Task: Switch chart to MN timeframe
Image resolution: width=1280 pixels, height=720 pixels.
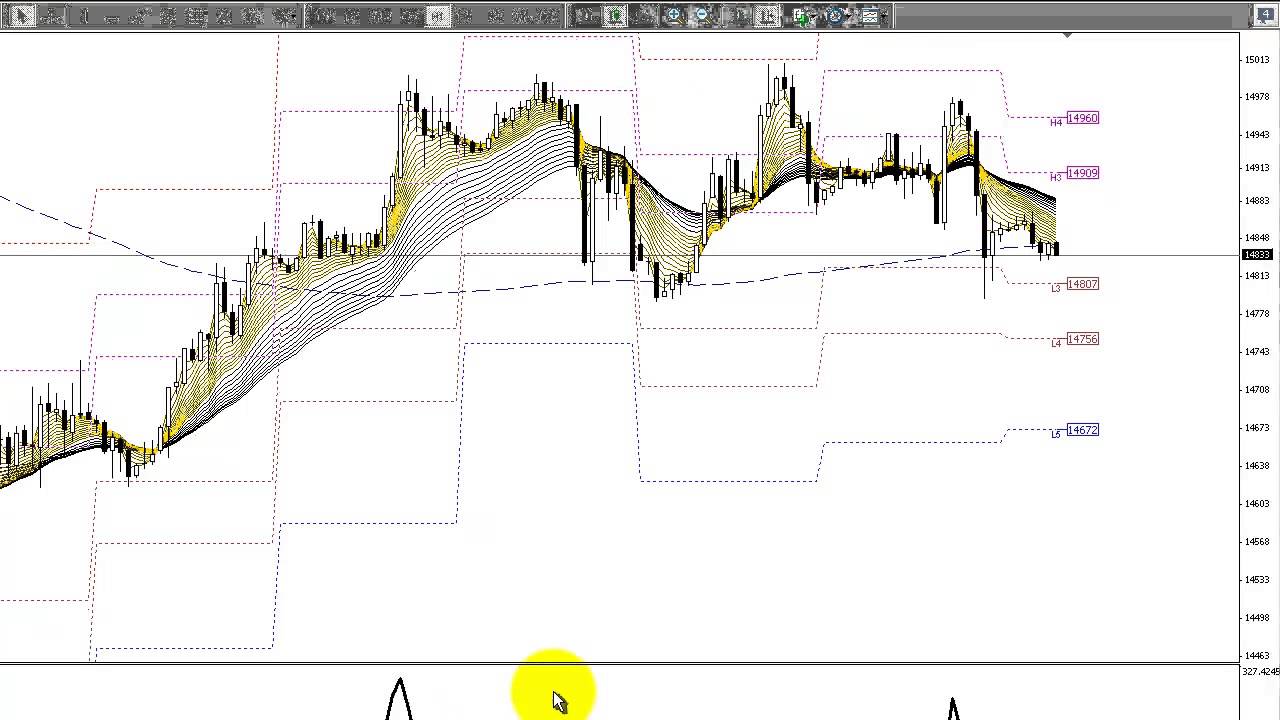Action: (x=548, y=16)
